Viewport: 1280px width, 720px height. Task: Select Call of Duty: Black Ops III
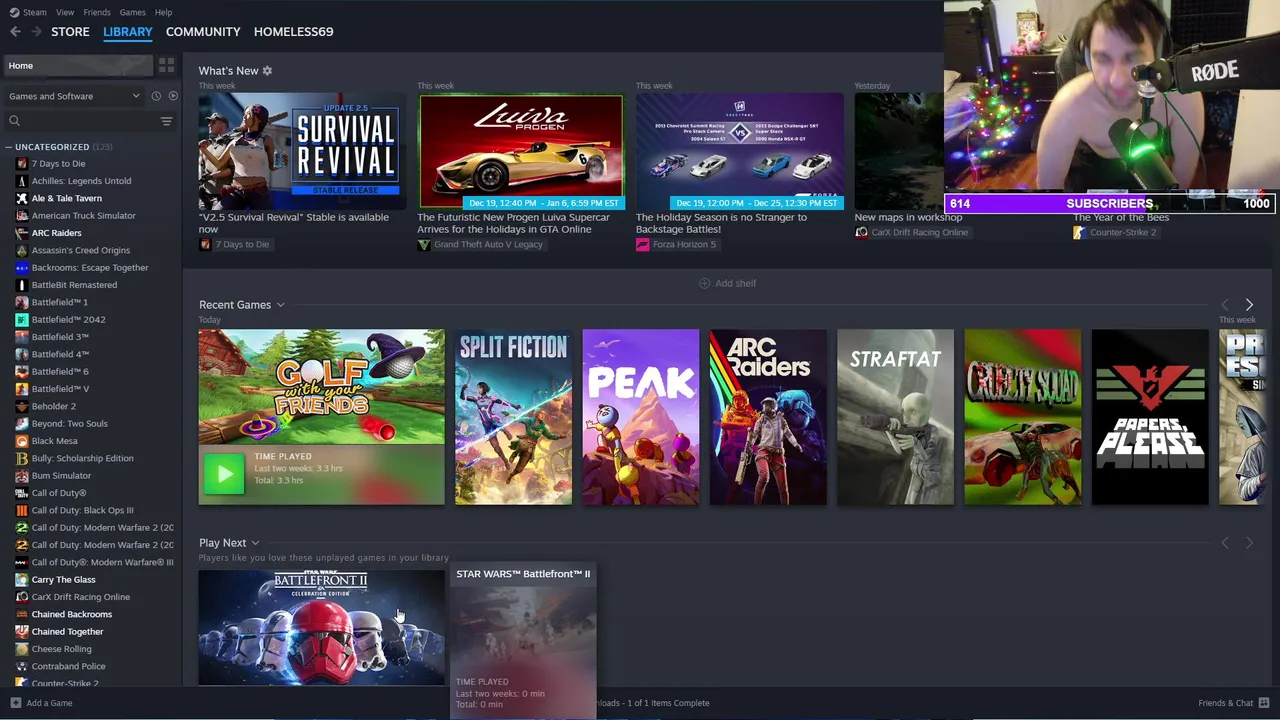[82, 510]
